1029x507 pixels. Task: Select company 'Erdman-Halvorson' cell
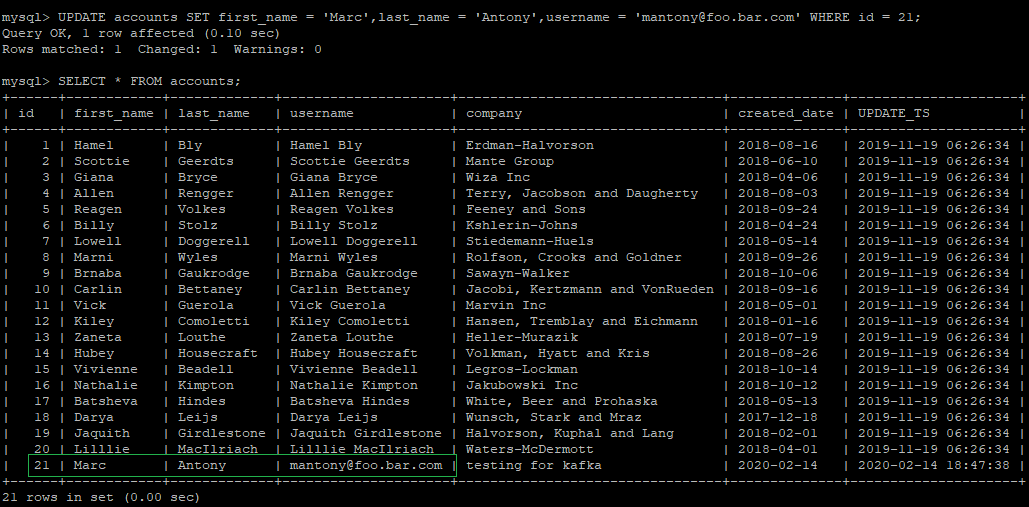coord(530,146)
